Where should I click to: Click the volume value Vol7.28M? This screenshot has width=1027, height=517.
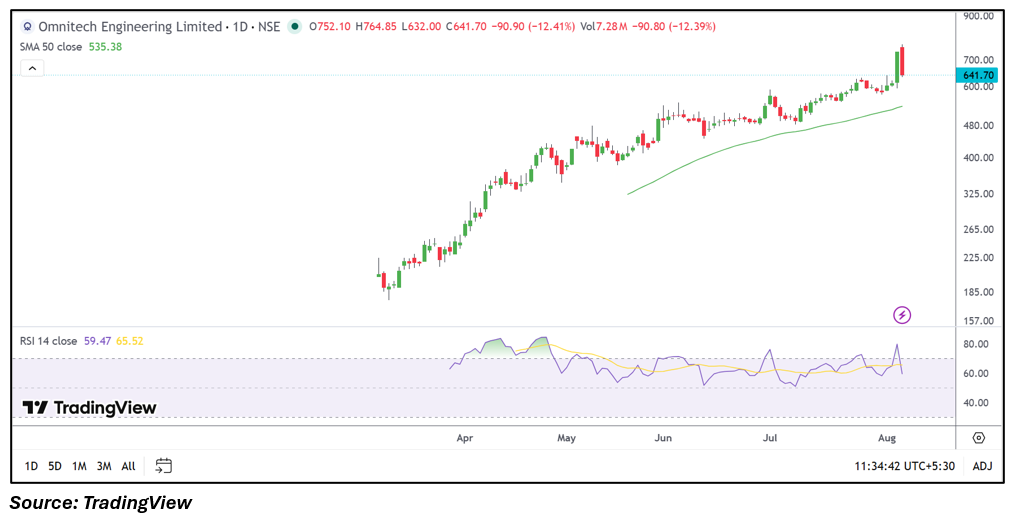coord(604,27)
